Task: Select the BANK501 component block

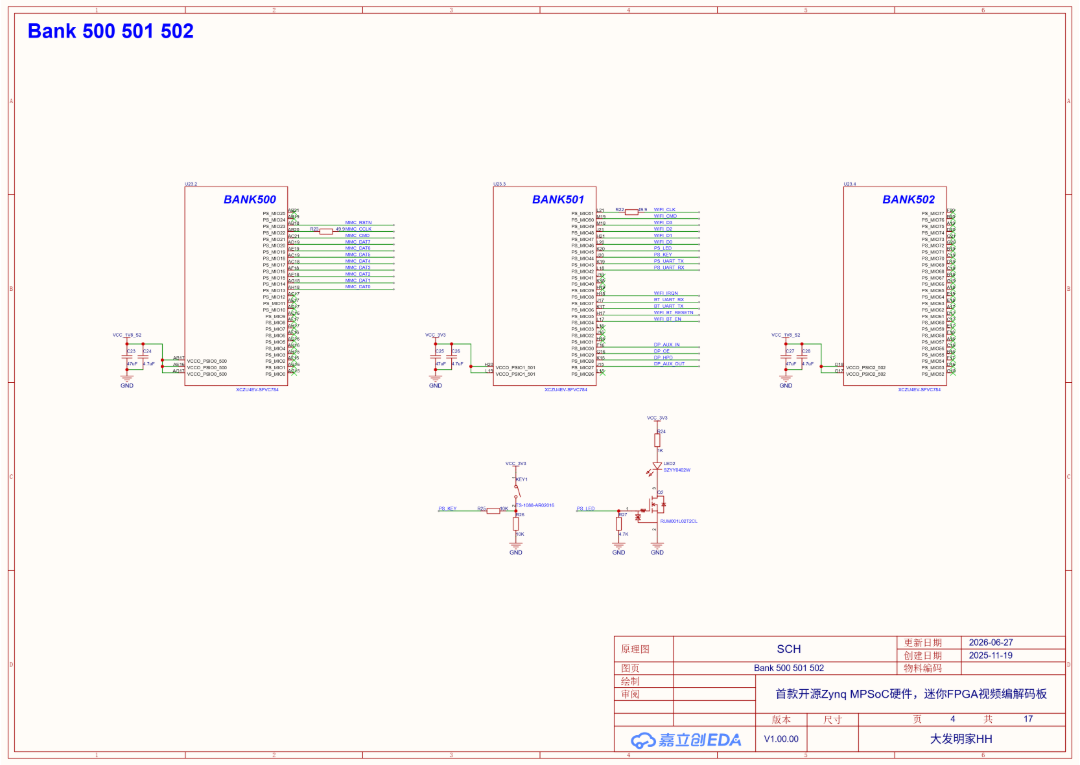Action: click(545, 286)
